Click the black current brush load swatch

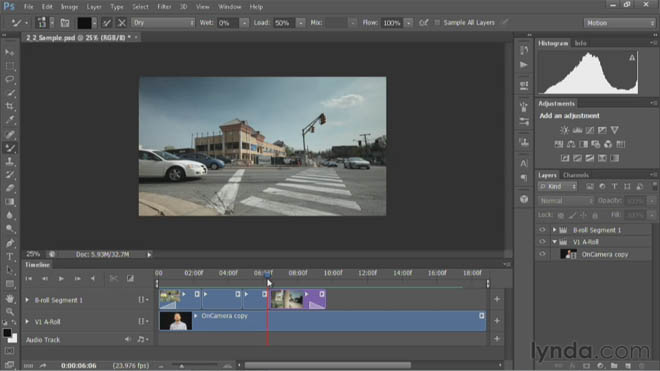tap(84, 23)
